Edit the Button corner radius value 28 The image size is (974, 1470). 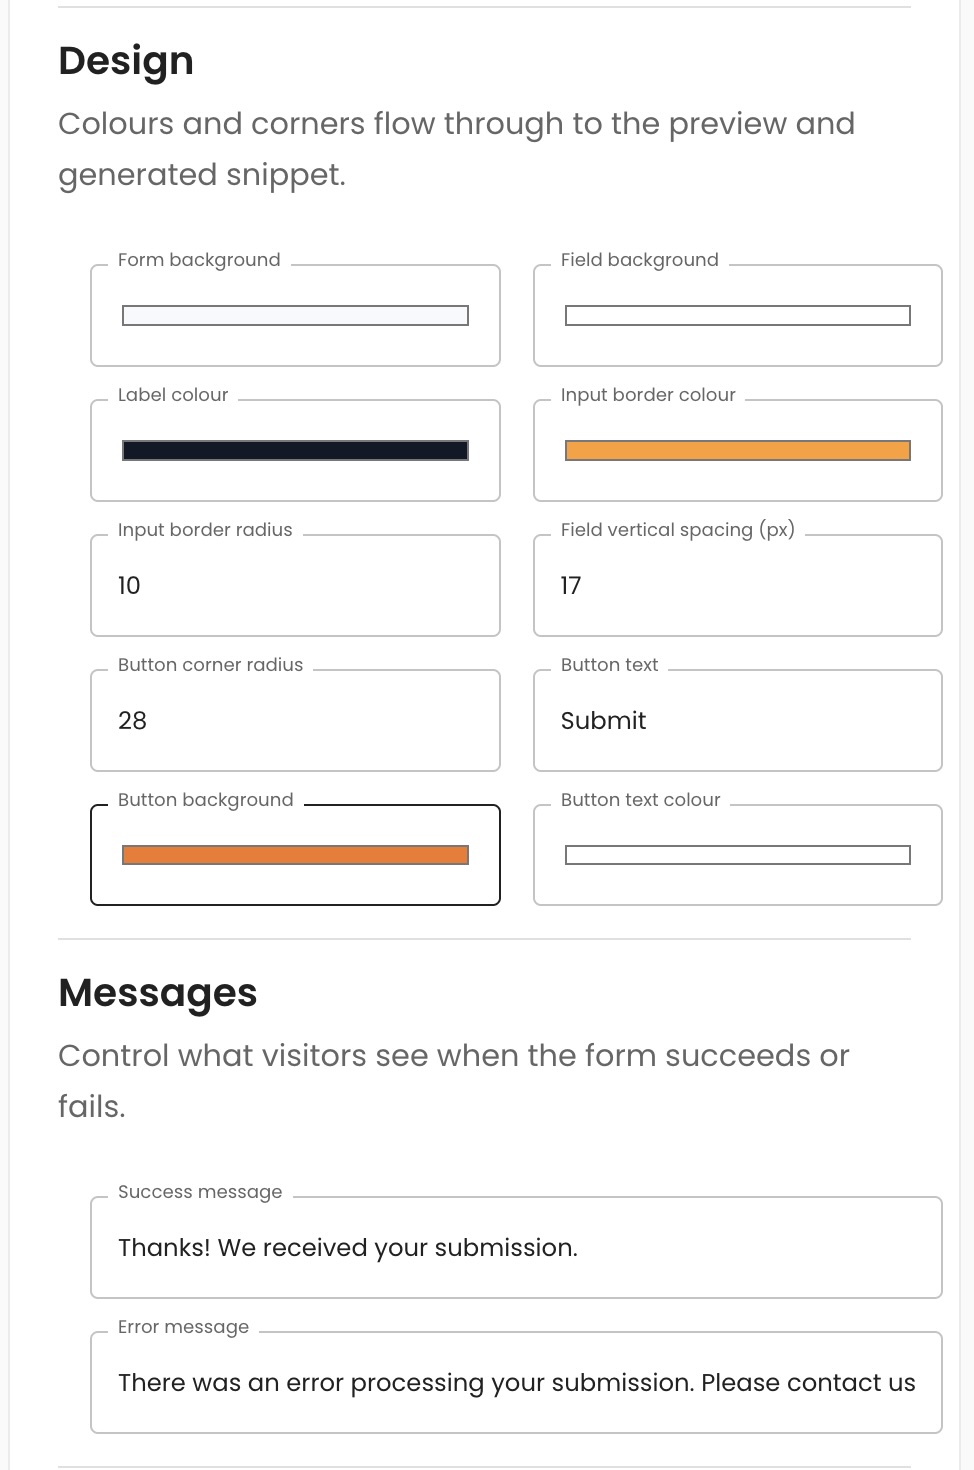pos(295,721)
